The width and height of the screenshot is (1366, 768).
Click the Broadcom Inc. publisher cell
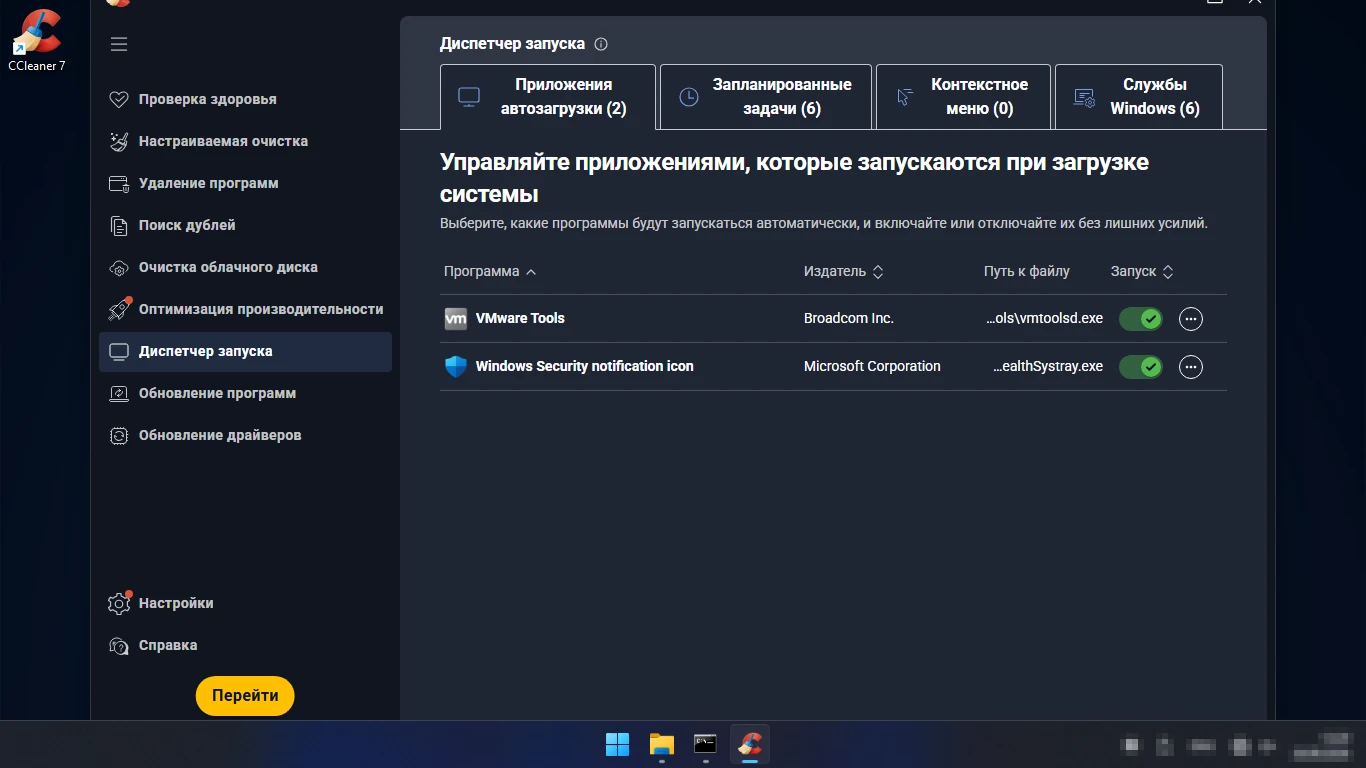click(x=849, y=318)
